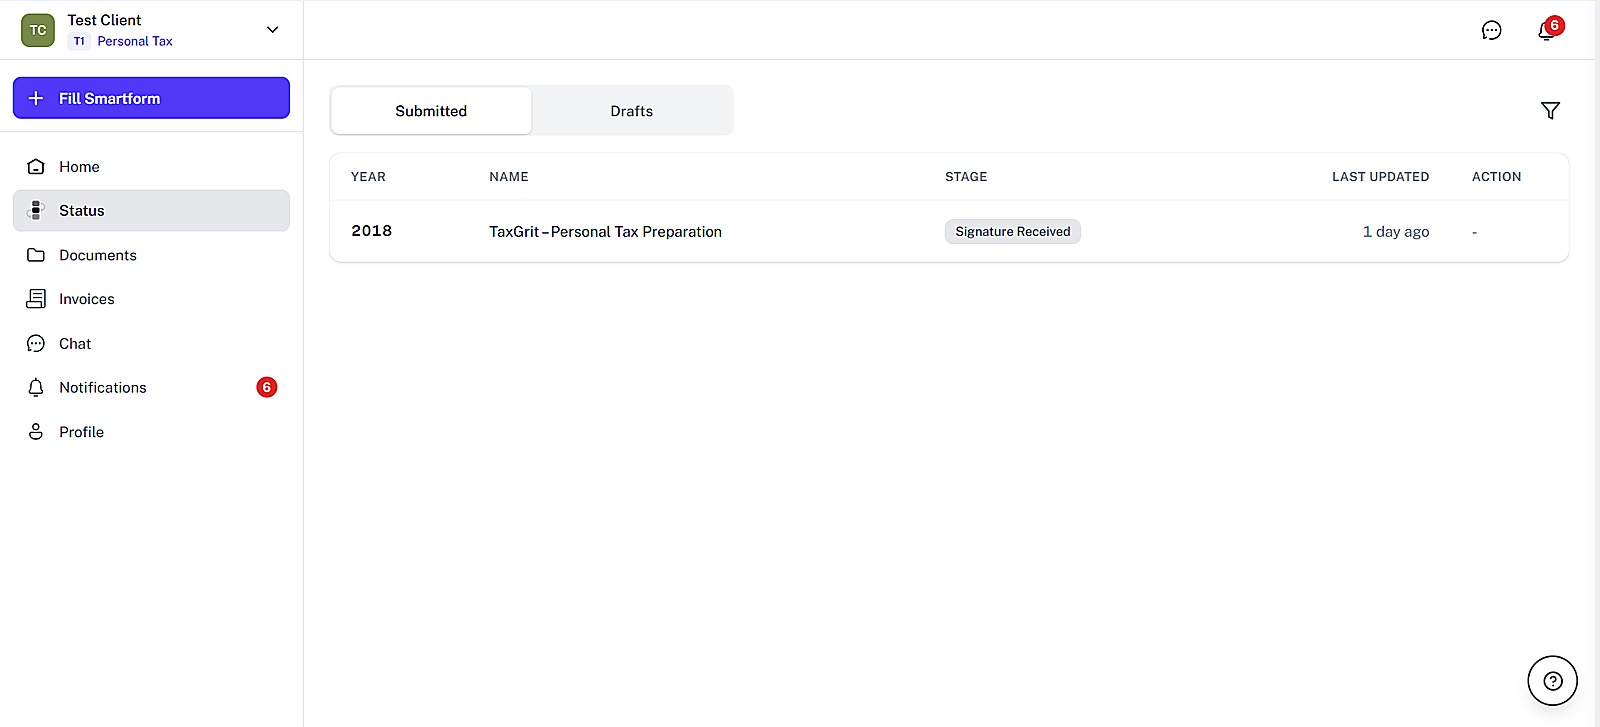Click the 1 day ago cell
The image size is (1600, 727).
[x=1396, y=231]
